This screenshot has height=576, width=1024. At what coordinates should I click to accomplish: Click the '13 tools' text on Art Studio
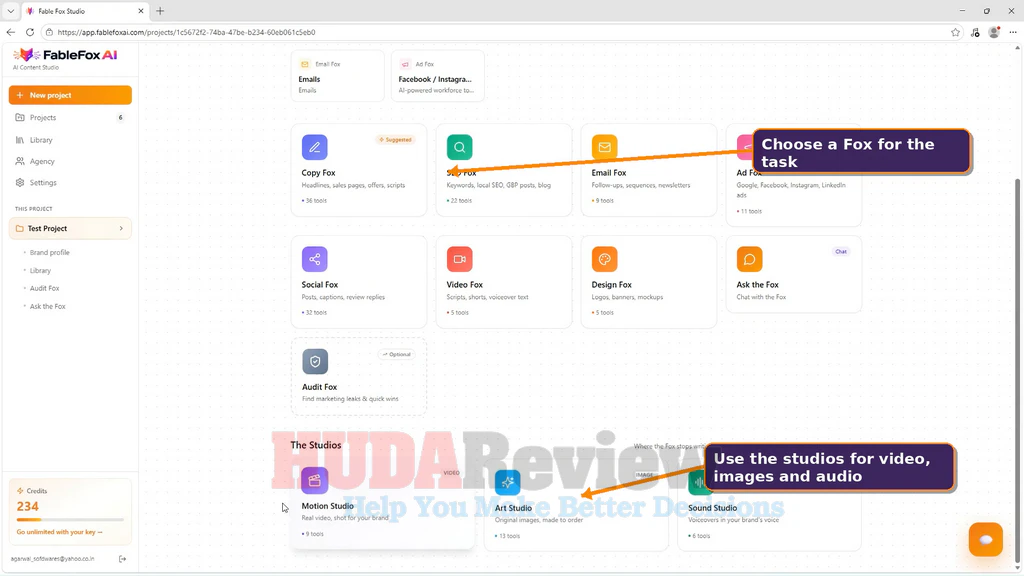[x=509, y=536]
